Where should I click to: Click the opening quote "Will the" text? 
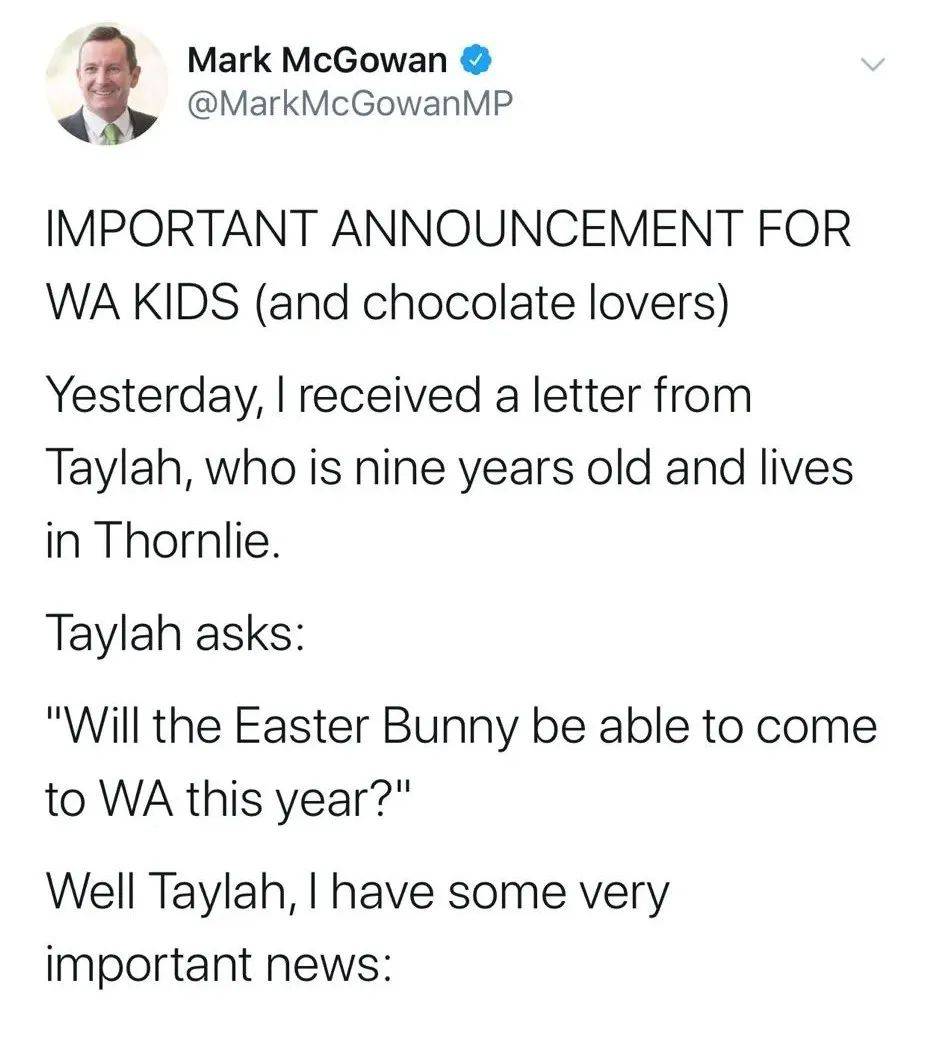coord(134,726)
